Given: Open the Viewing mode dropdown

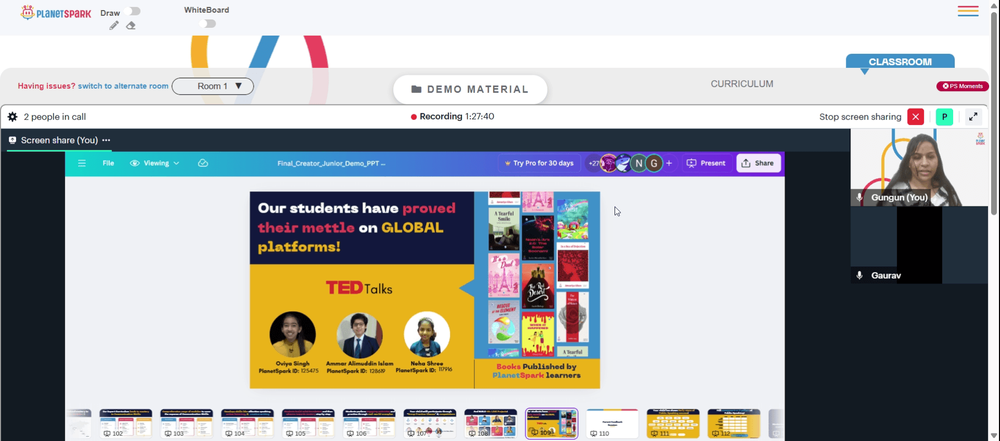Looking at the screenshot, I should [x=155, y=163].
